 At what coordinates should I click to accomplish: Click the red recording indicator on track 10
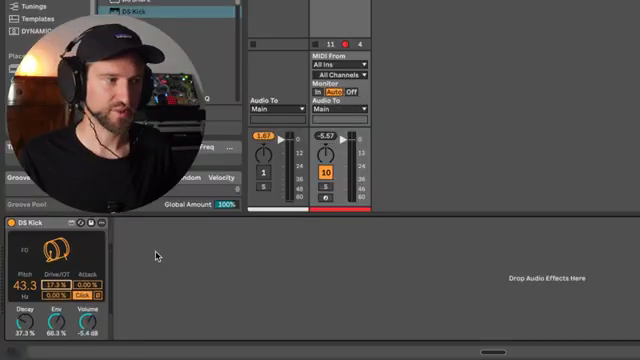tap(345, 44)
